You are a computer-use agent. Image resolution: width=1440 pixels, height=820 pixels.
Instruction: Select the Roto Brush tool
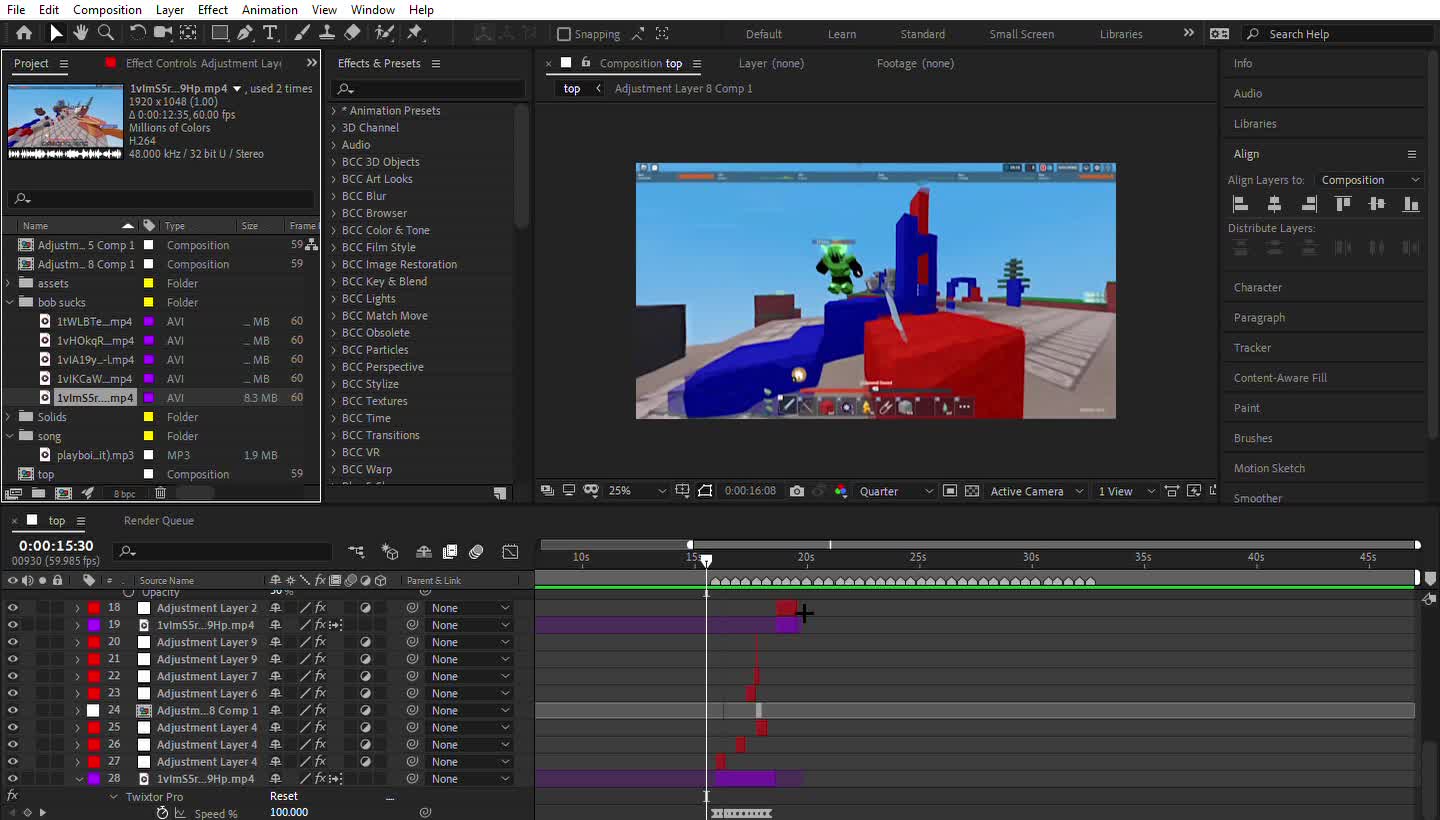[x=384, y=33]
